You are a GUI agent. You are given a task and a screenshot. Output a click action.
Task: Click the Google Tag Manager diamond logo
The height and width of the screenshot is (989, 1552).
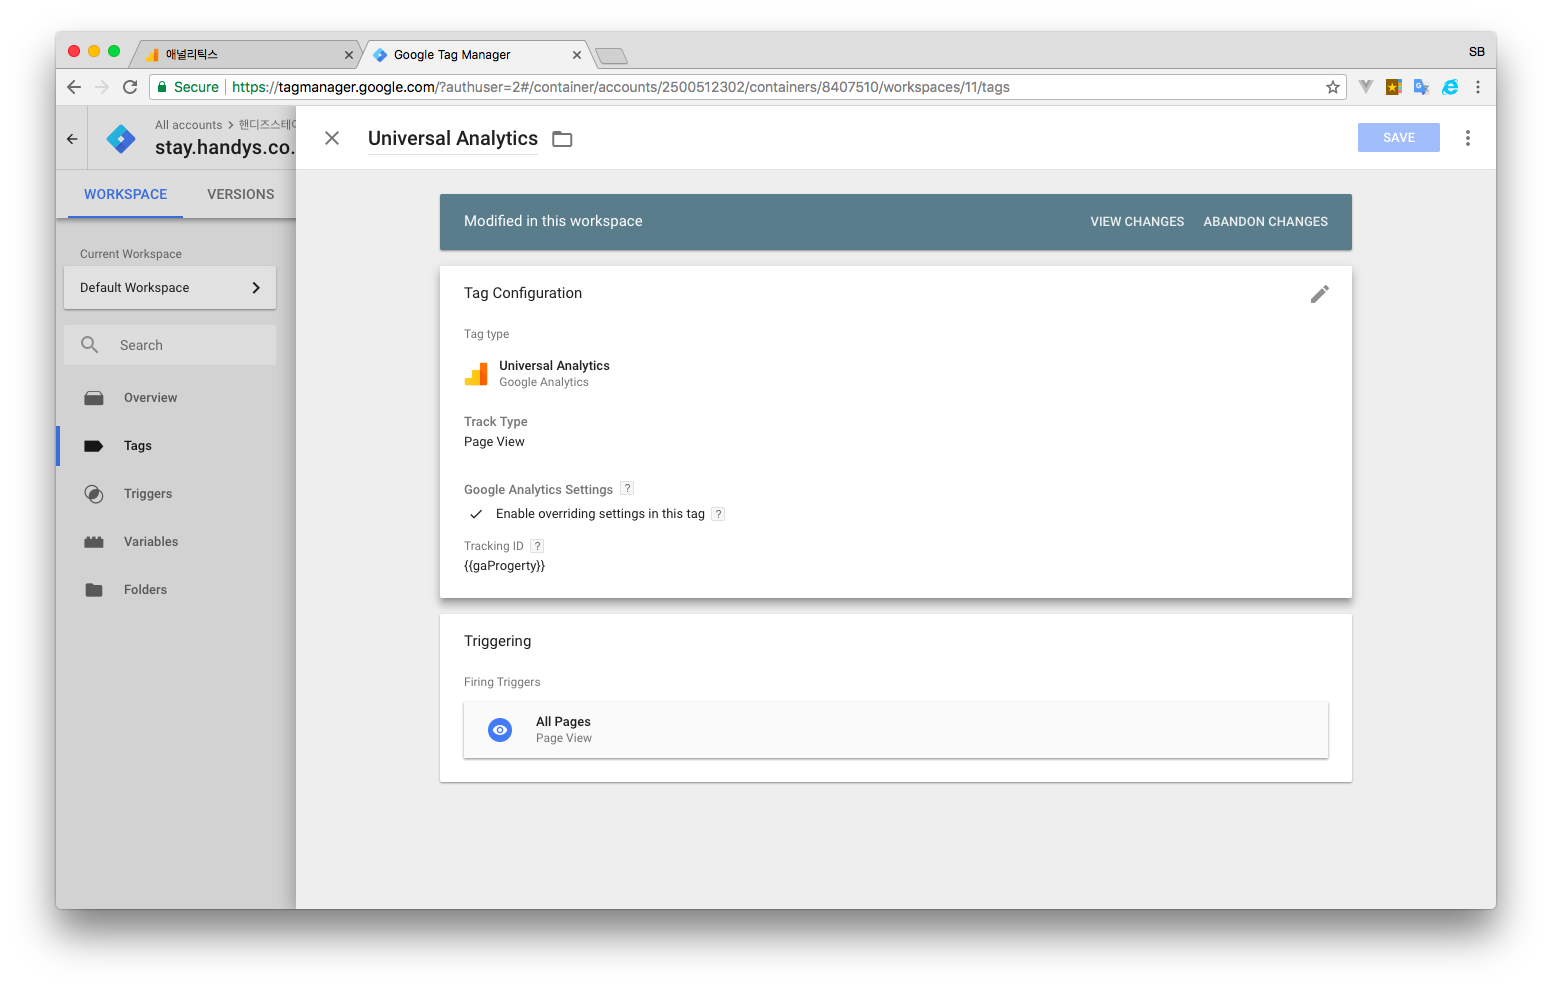(121, 139)
